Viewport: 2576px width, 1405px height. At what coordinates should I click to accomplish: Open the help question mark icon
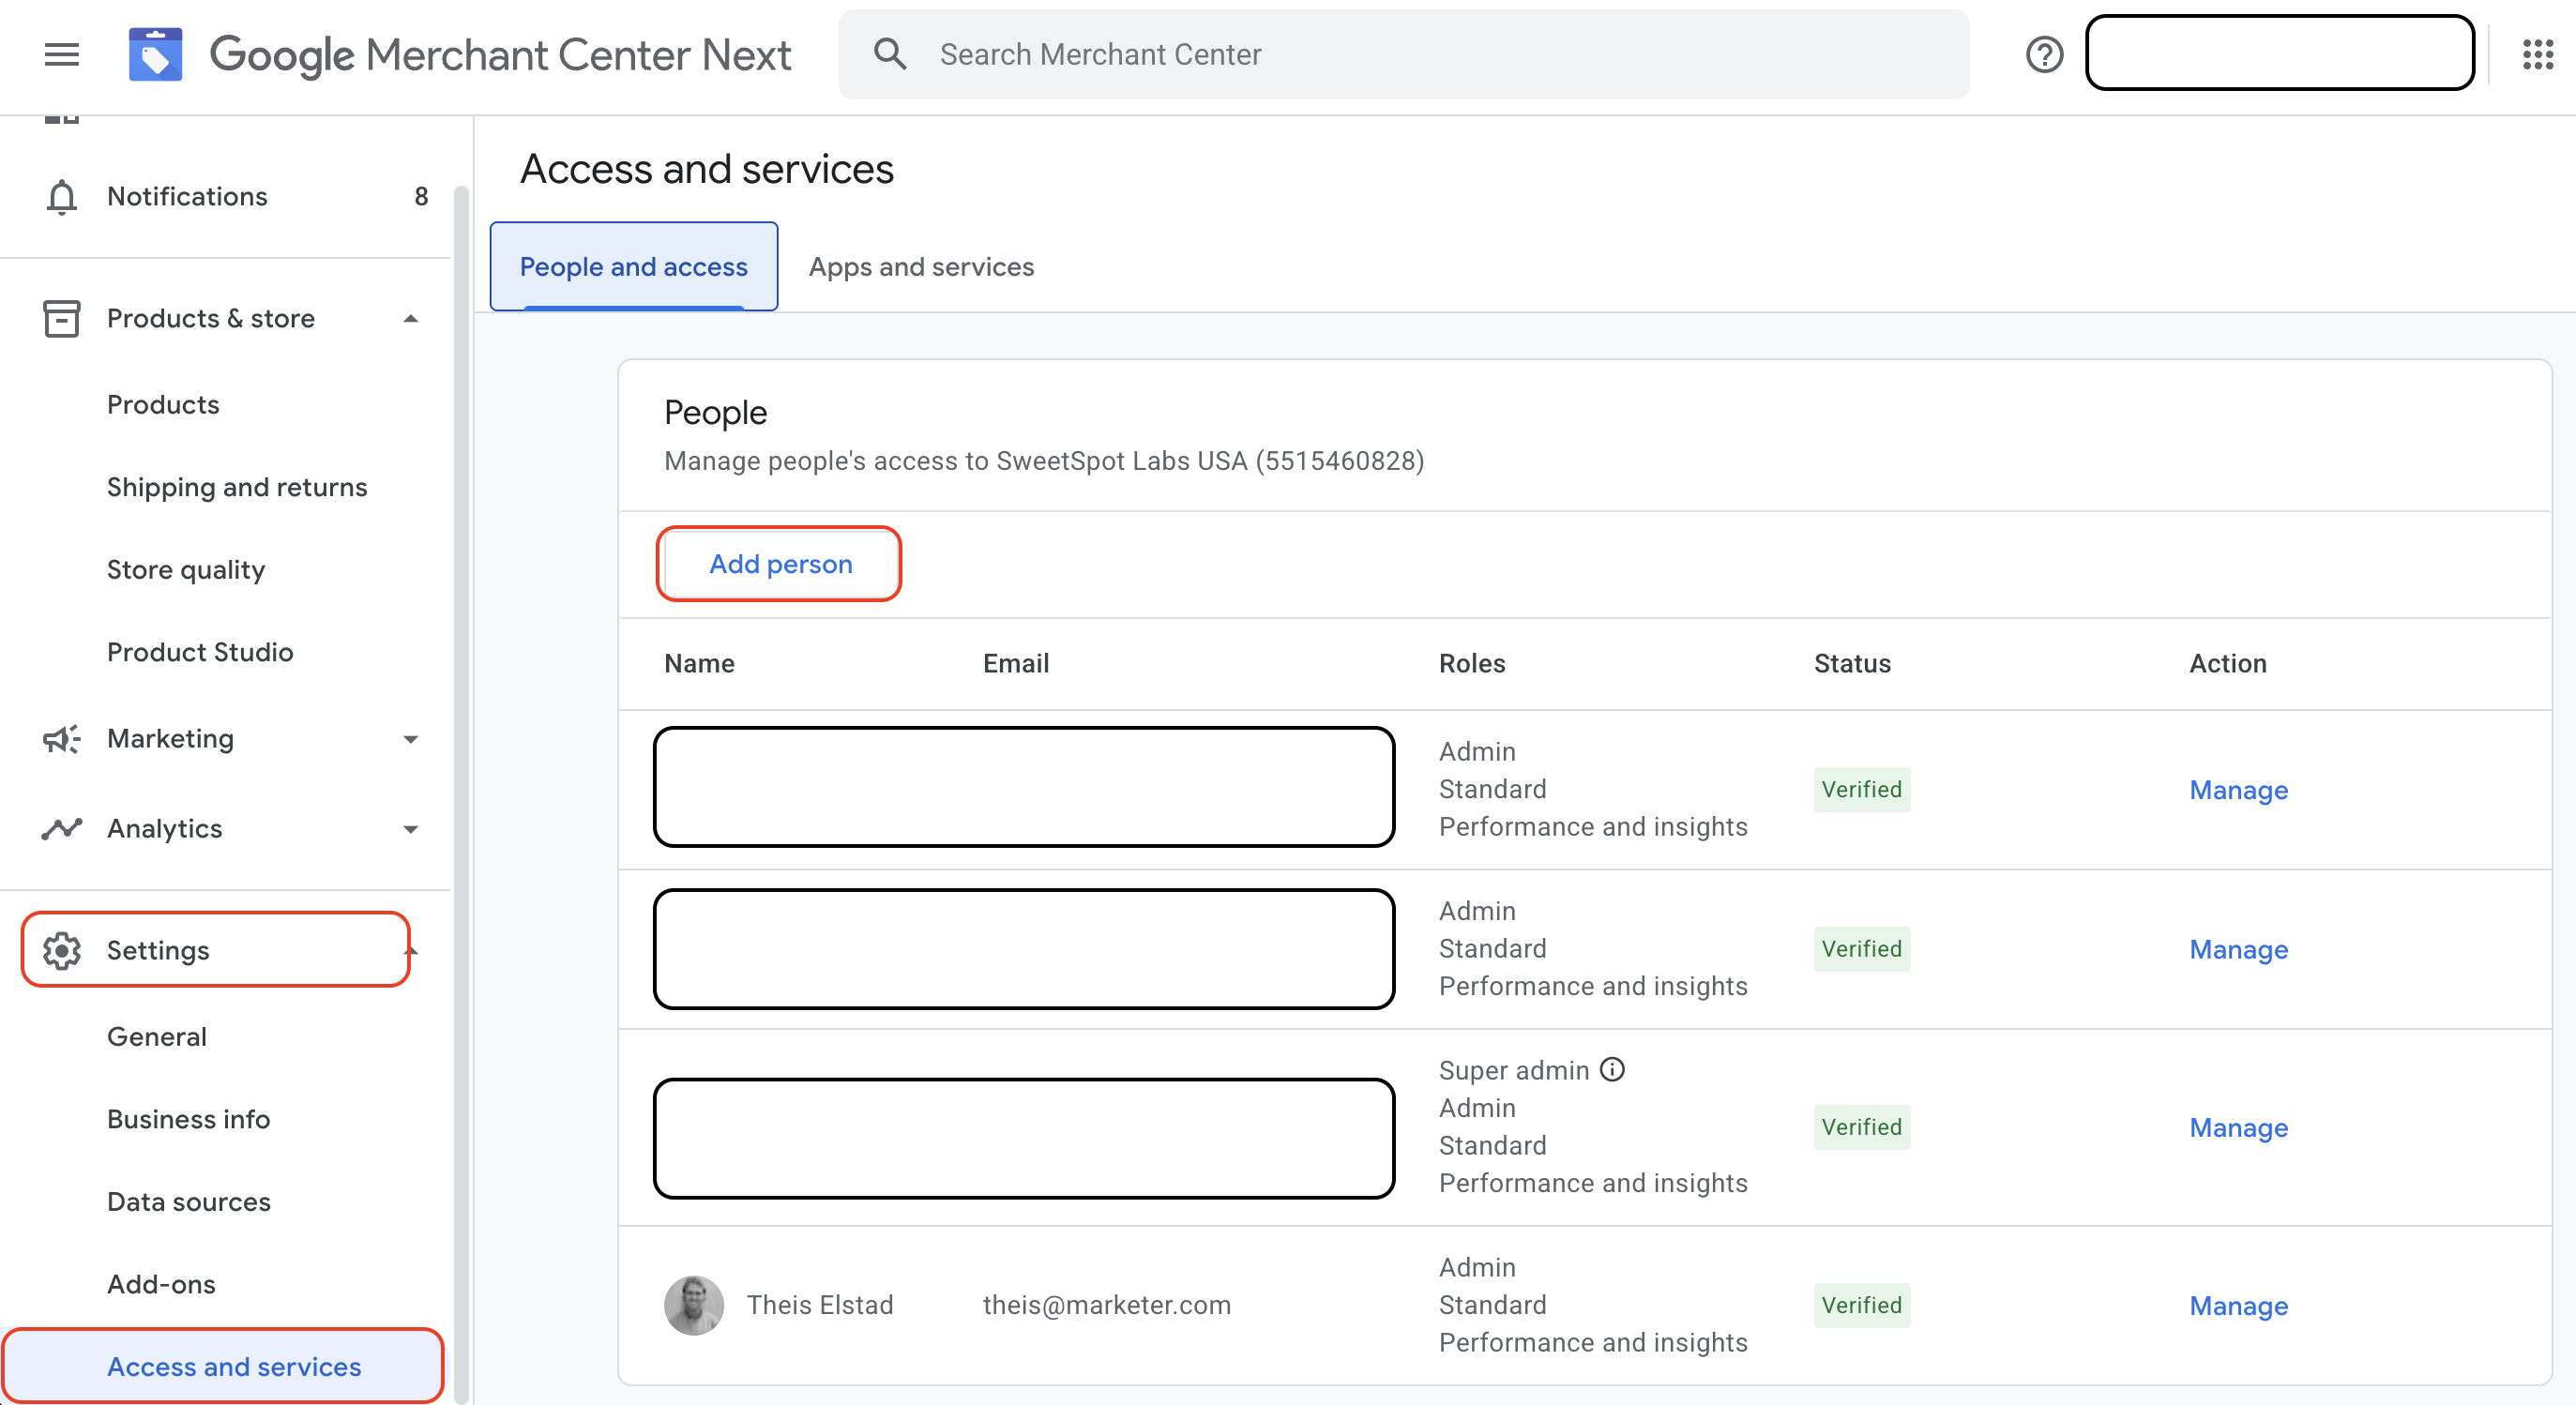click(x=2044, y=54)
